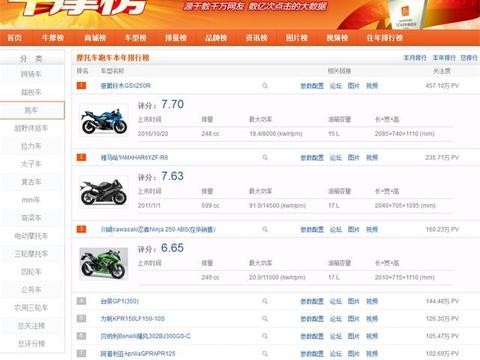Open 参数配置 for KPR150
Viewport: 480px width, 360px height.
point(312,319)
